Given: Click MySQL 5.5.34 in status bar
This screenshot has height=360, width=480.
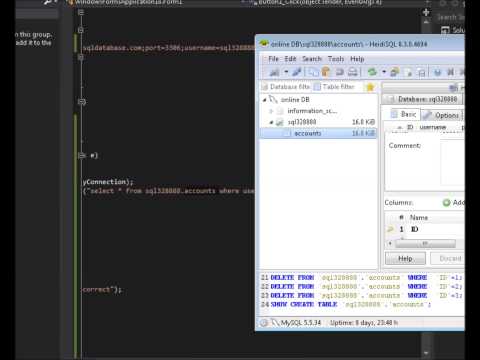Looking at the screenshot, I should point(300,323).
